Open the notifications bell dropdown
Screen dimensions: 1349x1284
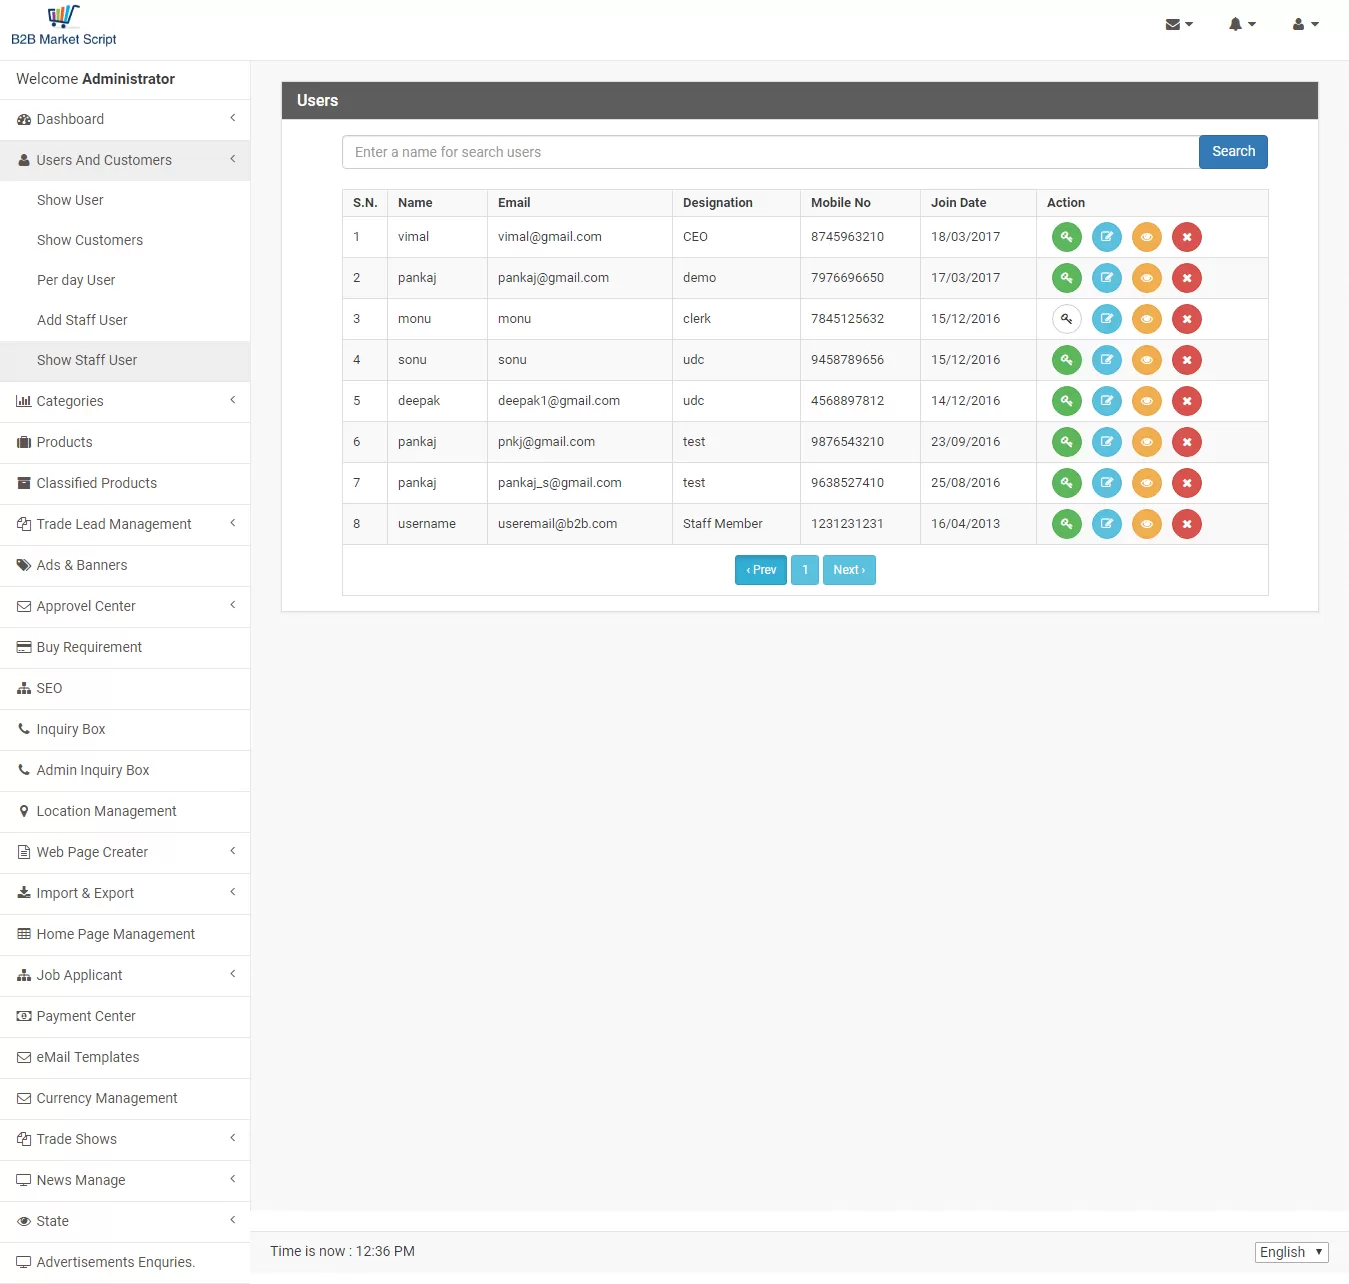[1242, 24]
